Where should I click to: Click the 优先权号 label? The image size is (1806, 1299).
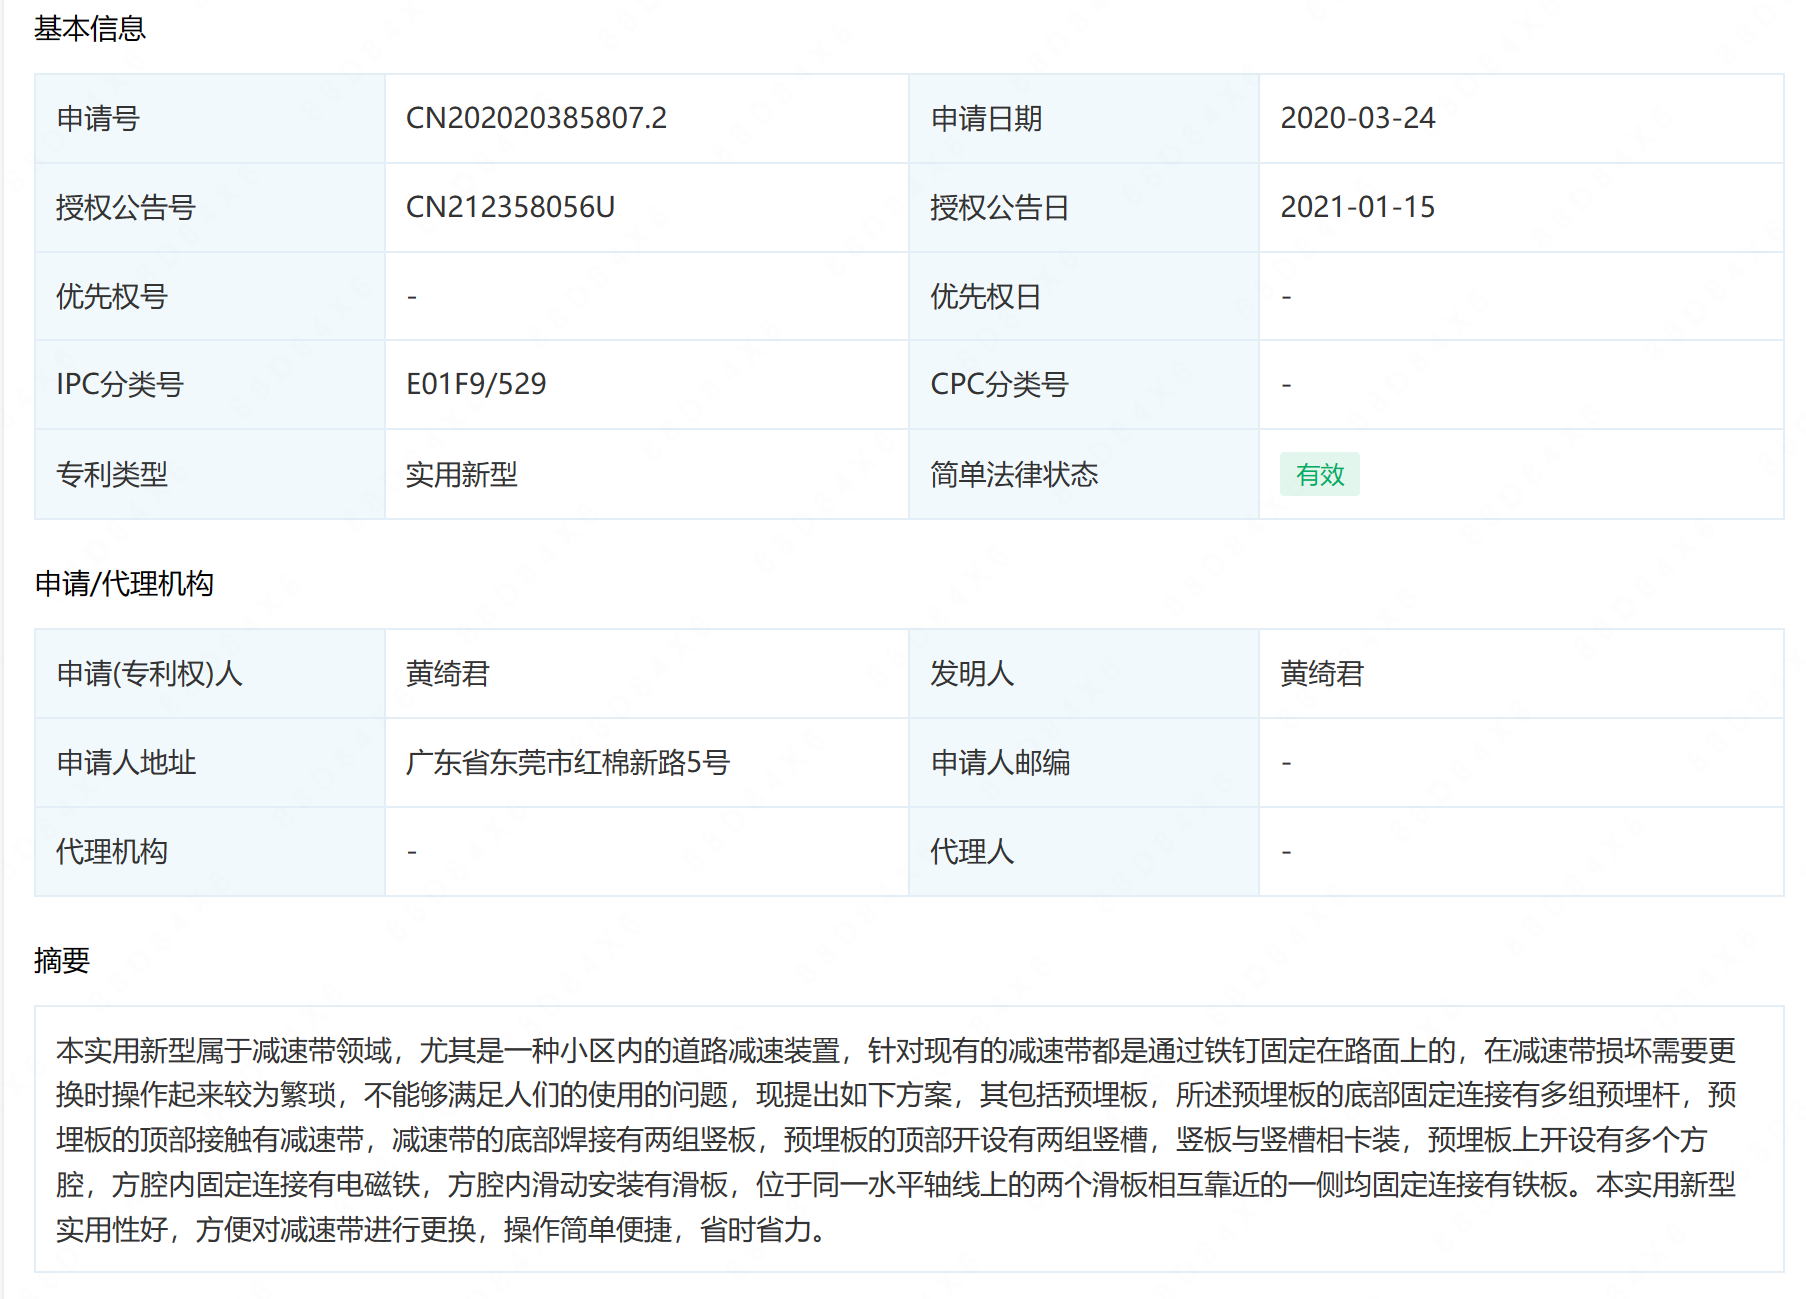pos(112,296)
